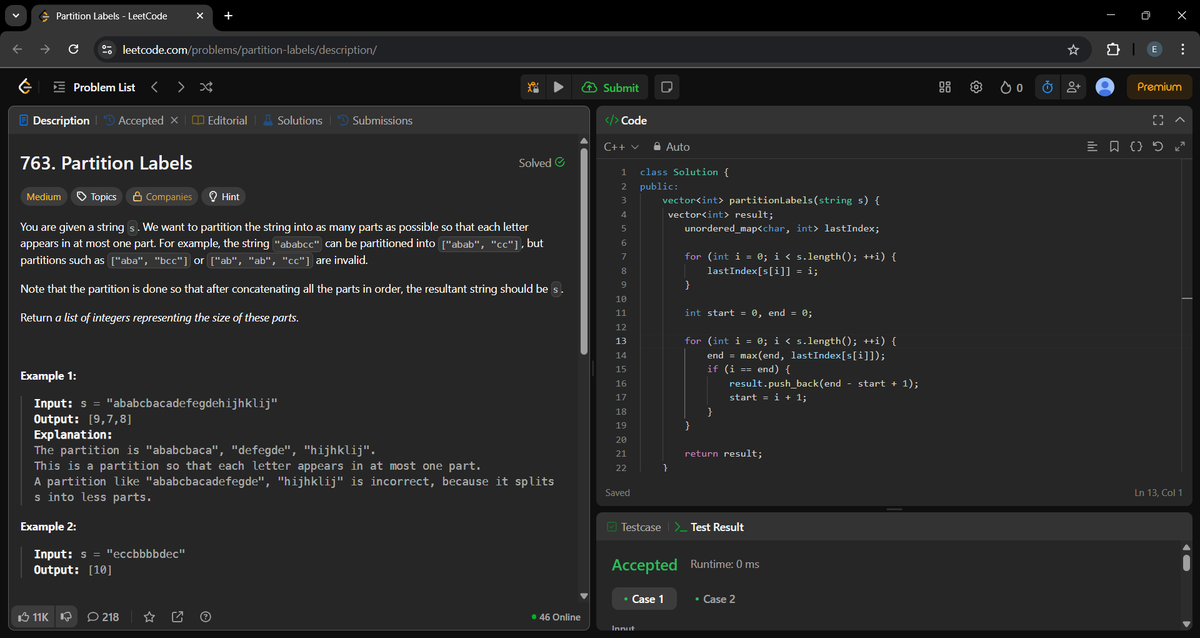The image size is (1200, 638).
Task: Collapse the Code panel chevron
Action: point(1179,120)
